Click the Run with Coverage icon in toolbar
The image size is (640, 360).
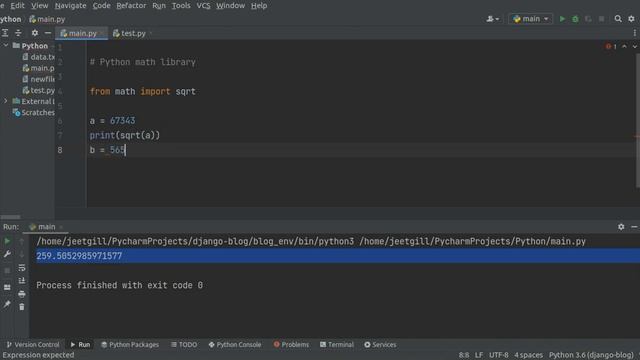(x=588, y=19)
